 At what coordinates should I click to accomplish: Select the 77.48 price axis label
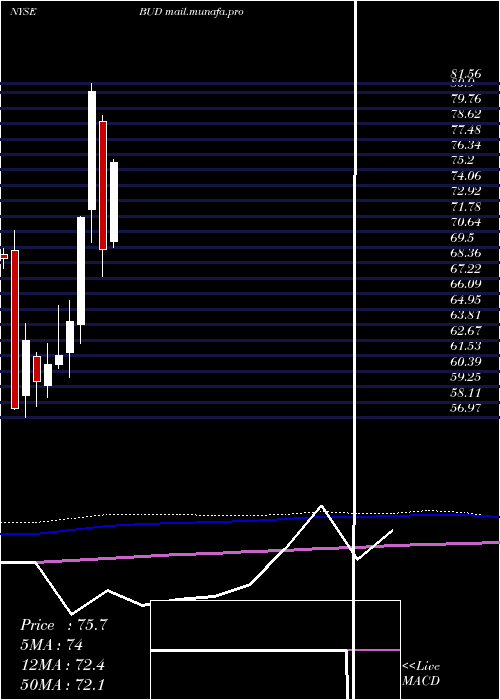click(x=466, y=129)
